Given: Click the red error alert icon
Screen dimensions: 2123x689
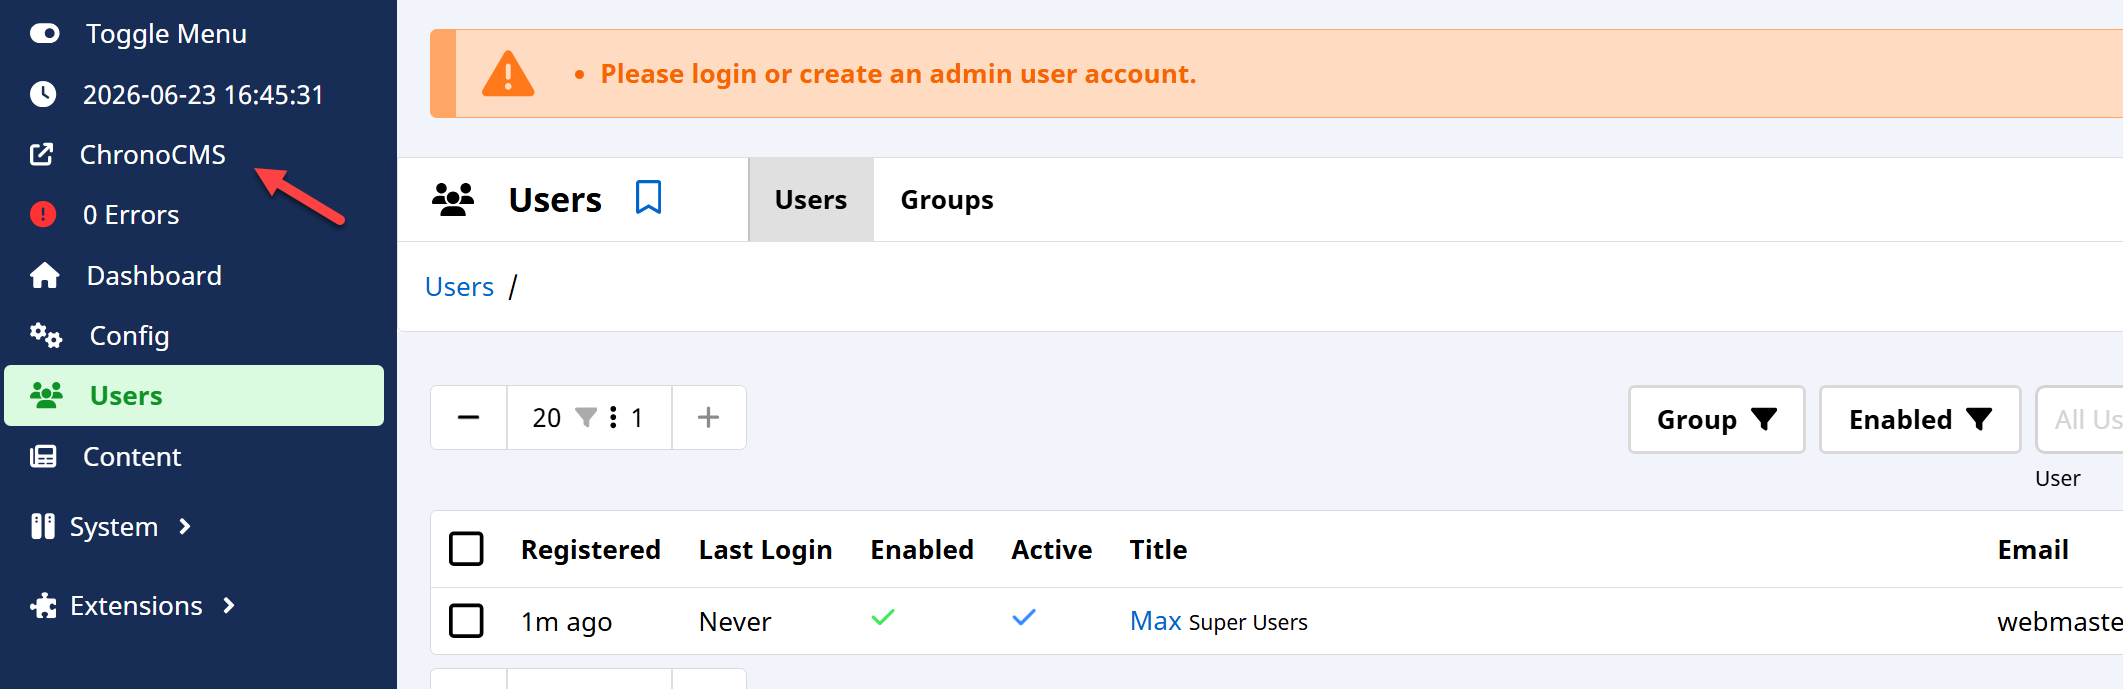Looking at the screenshot, I should [x=43, y=214].
